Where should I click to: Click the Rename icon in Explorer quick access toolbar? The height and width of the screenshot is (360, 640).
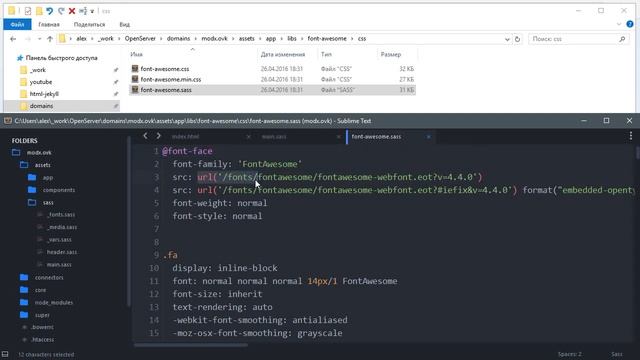(x=83, y=11)
